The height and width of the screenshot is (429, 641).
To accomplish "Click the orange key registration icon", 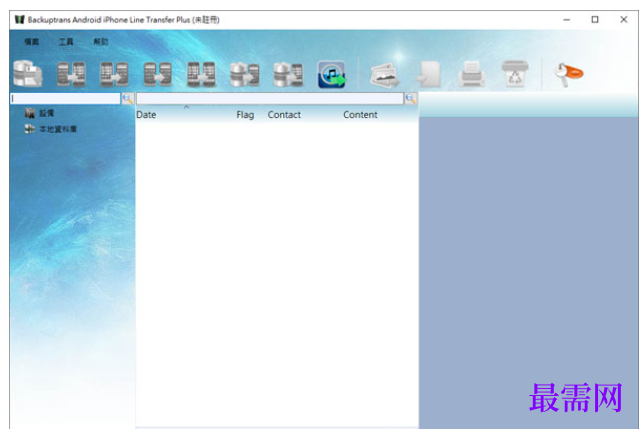I will coord(569,74).
